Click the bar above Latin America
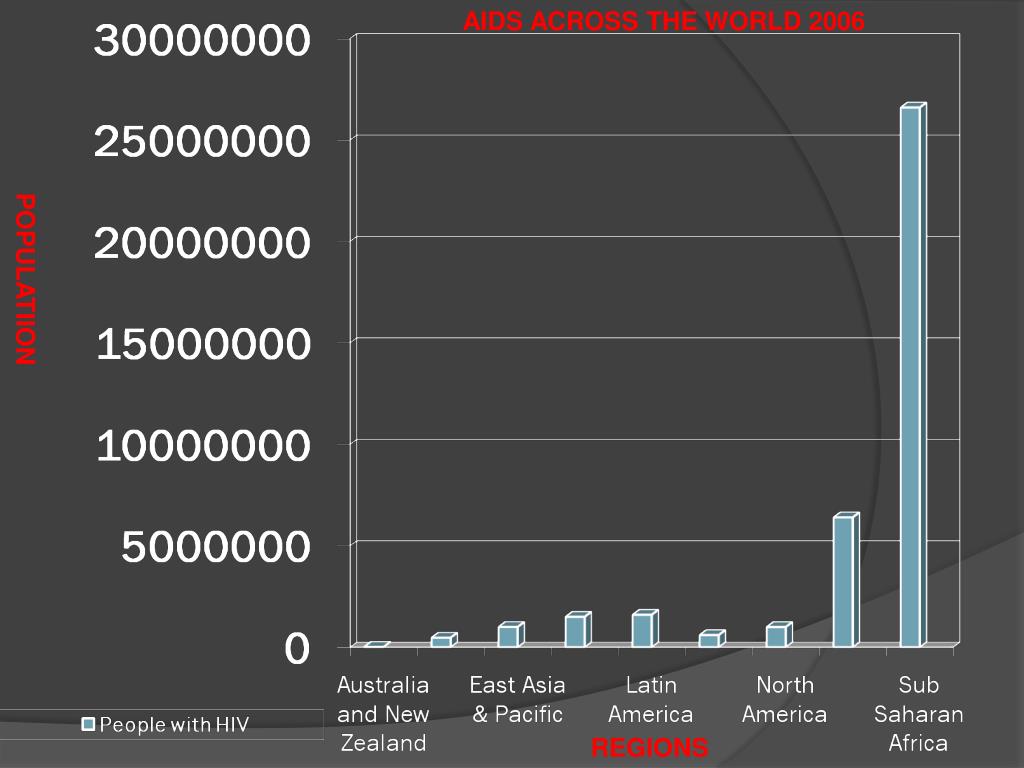 click(645, 628)
